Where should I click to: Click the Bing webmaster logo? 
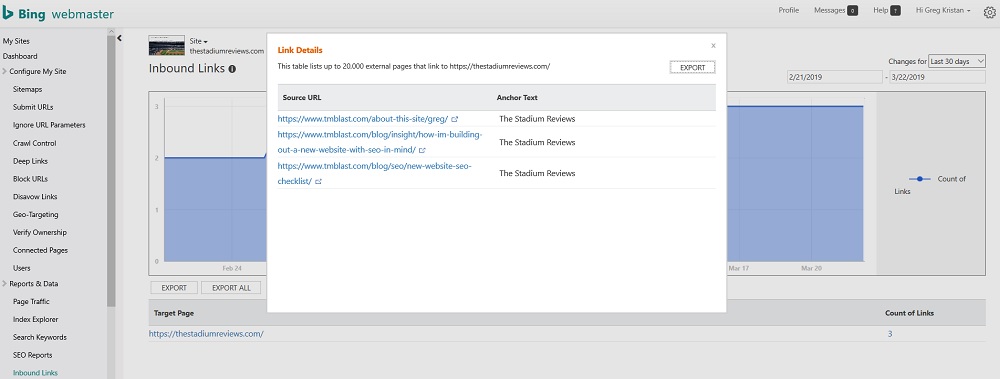point(57,13)
